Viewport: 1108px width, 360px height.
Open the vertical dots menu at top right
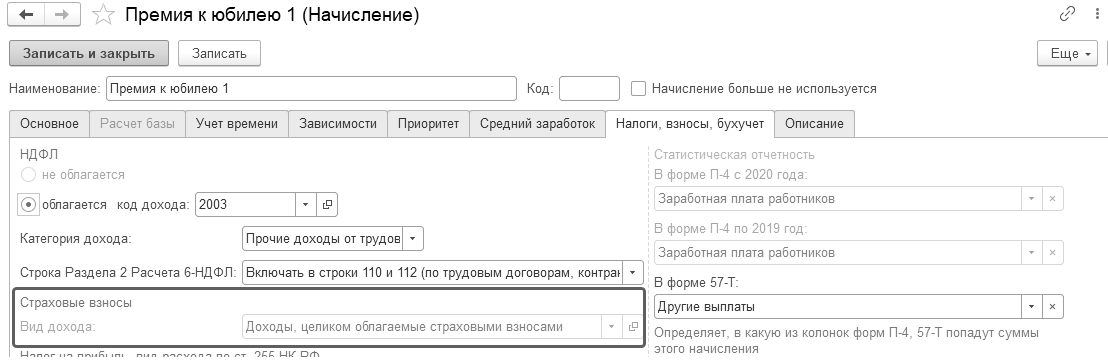[1097, 13]
